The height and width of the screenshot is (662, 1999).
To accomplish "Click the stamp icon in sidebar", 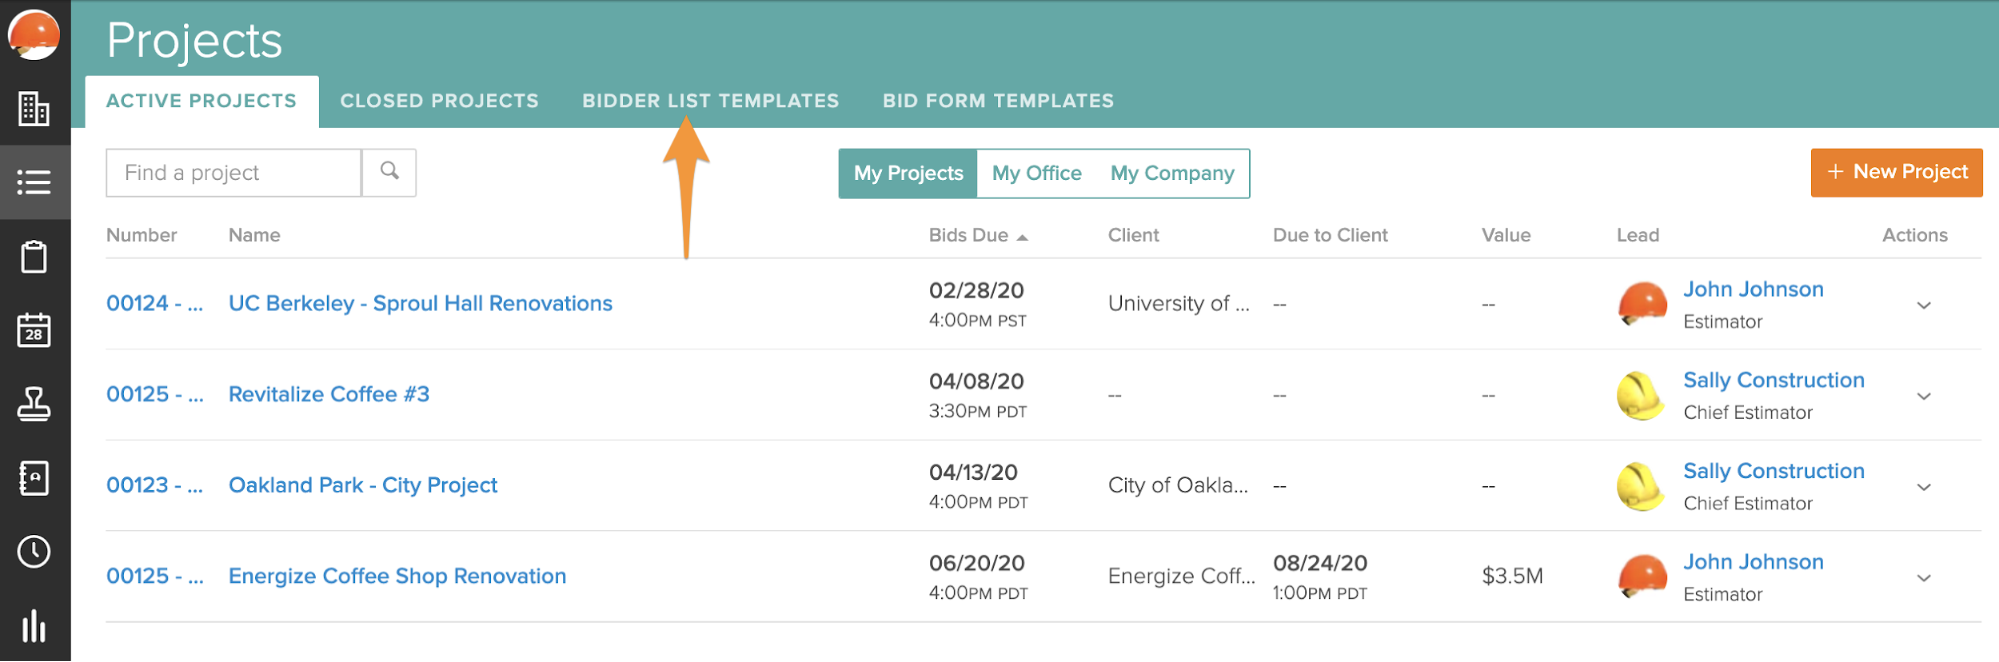I will (x=34, y=404).
